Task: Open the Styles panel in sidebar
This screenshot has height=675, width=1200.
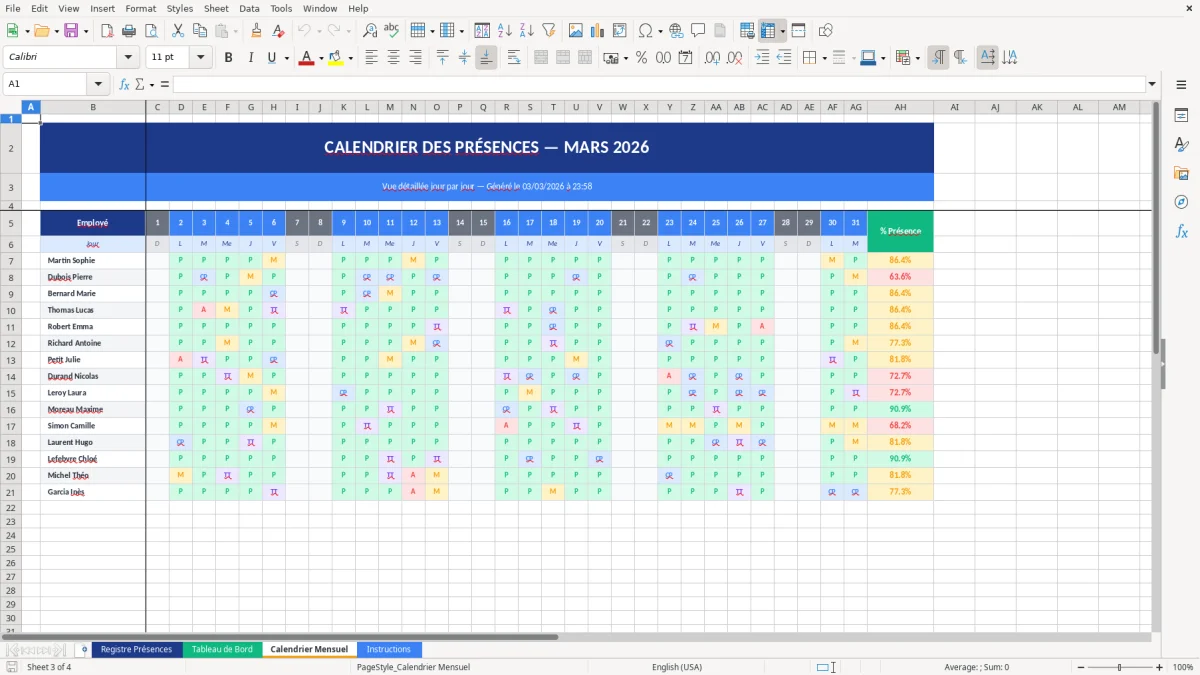Action: tap(1181, 145)
